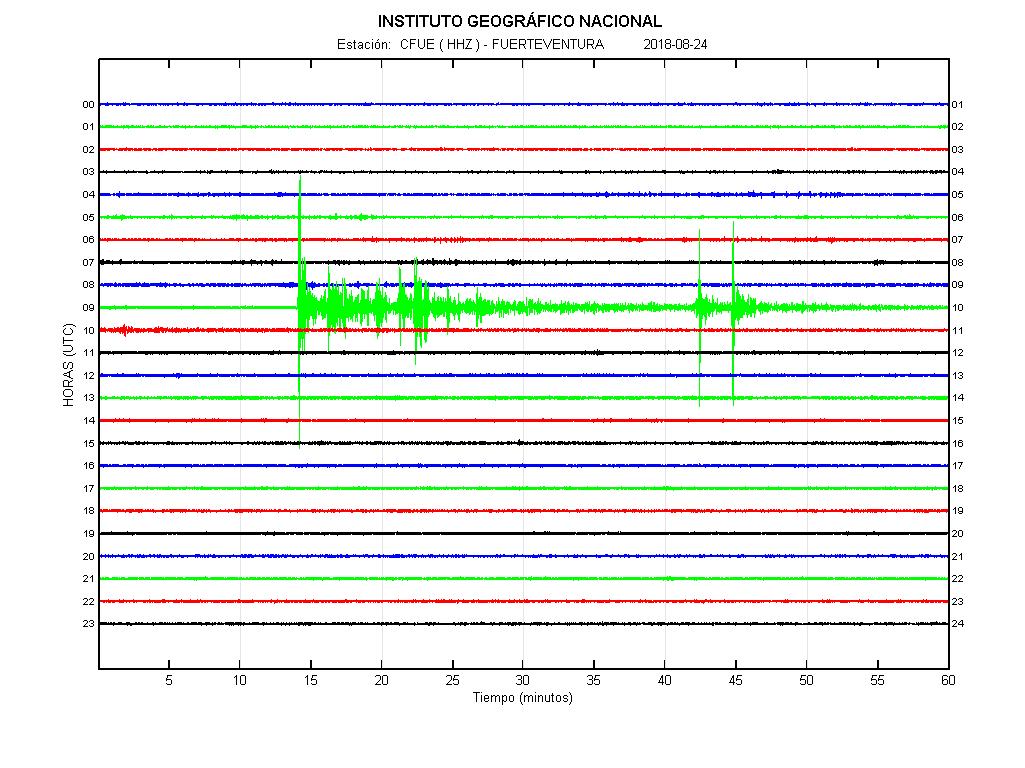
Task: Click x-axis tick label 35 minutes
Action: [x=594, y=680]
